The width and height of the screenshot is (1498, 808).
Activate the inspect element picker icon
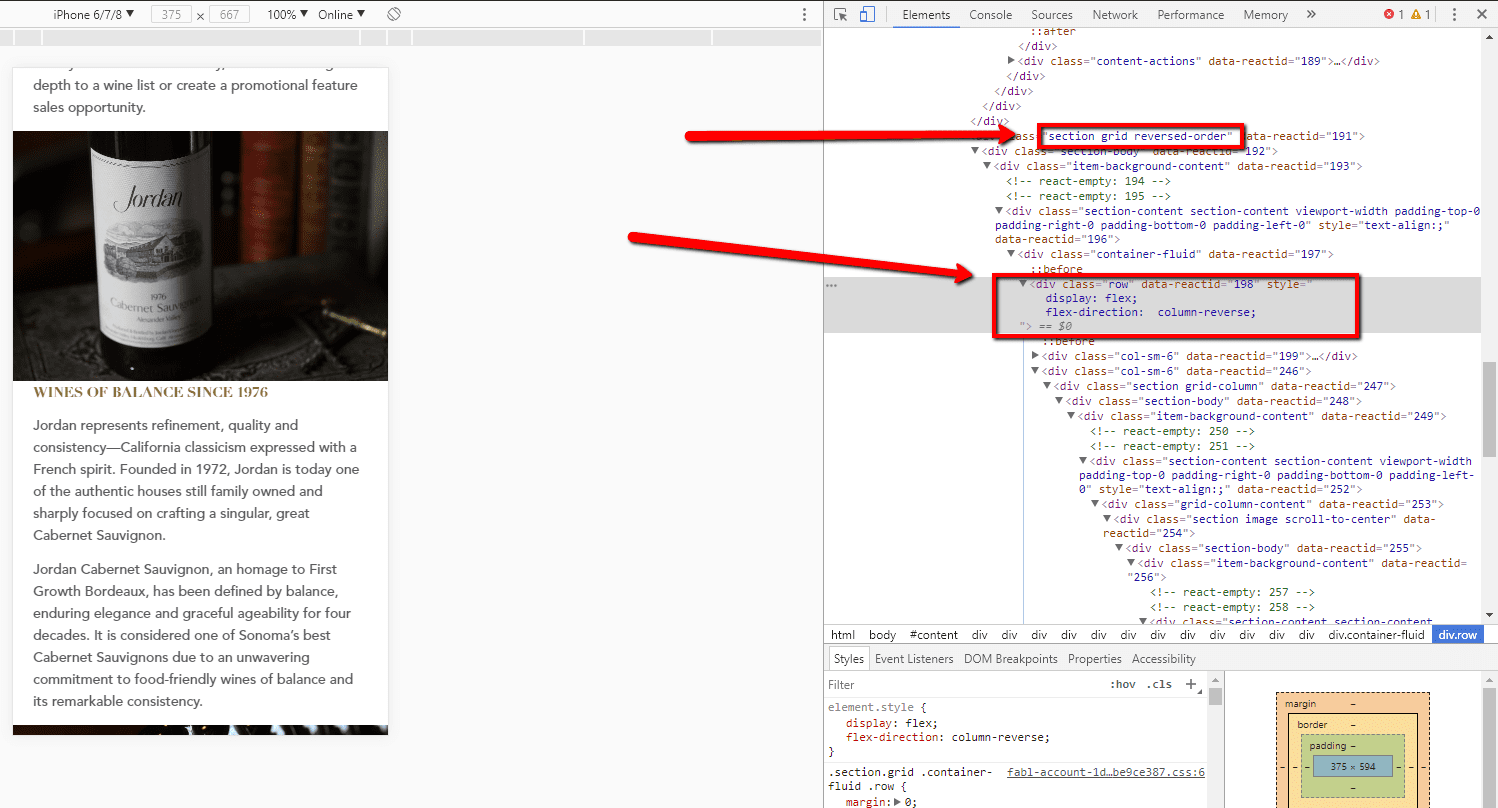(x=840, y=14)
